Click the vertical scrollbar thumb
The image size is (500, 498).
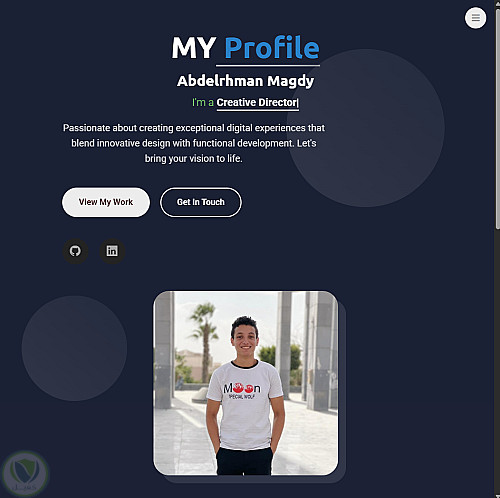tap(497, 118)
